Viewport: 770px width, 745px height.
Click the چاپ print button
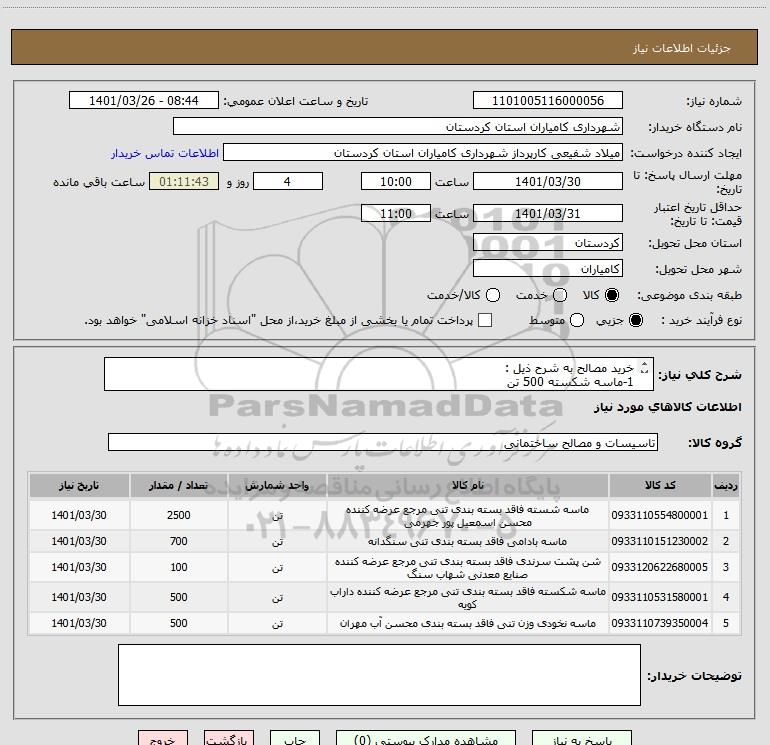tap(295, 739)
